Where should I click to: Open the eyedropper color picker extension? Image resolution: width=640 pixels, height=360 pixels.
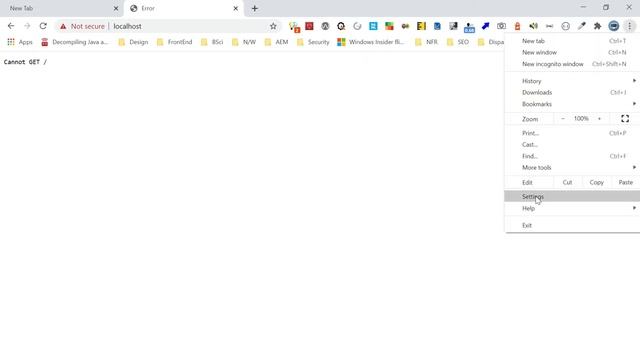(582, 26)
